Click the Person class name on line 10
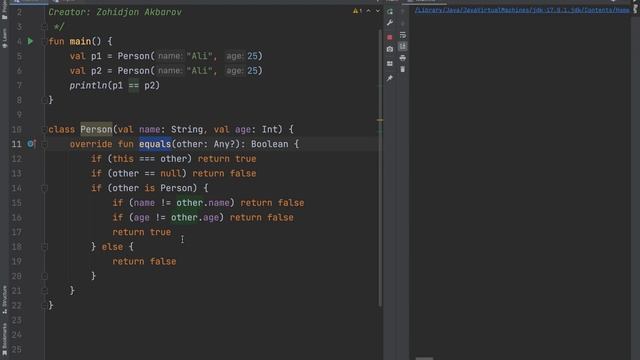The height and width of the screenshot is (360, 640). [x=96, y=129]
